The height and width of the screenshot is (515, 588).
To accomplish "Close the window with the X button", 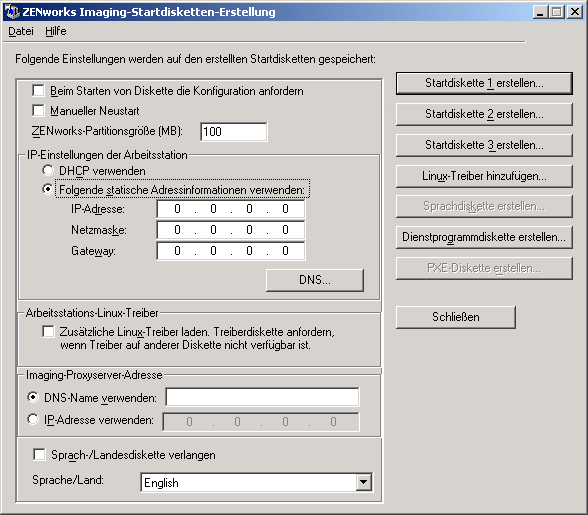I will tap(574, 12).
